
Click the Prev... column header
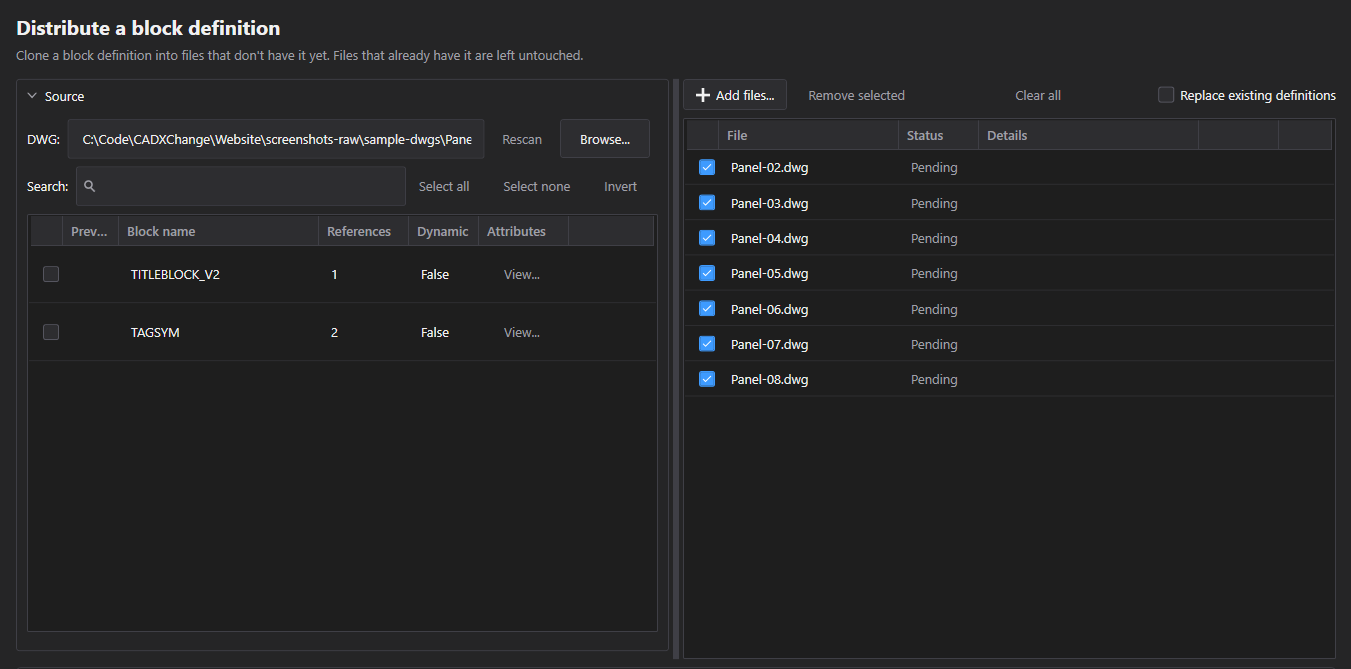(x=90, y=231)
